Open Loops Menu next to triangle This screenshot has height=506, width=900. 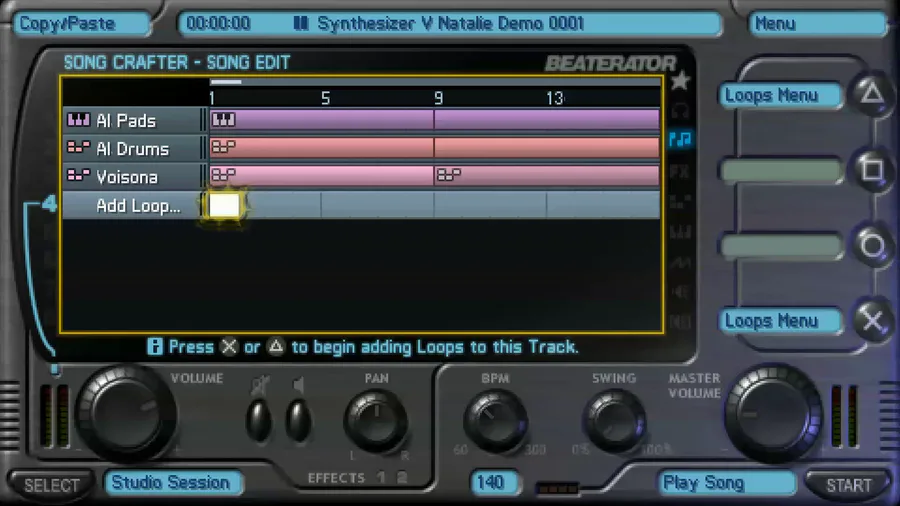(x=781, y=95)
